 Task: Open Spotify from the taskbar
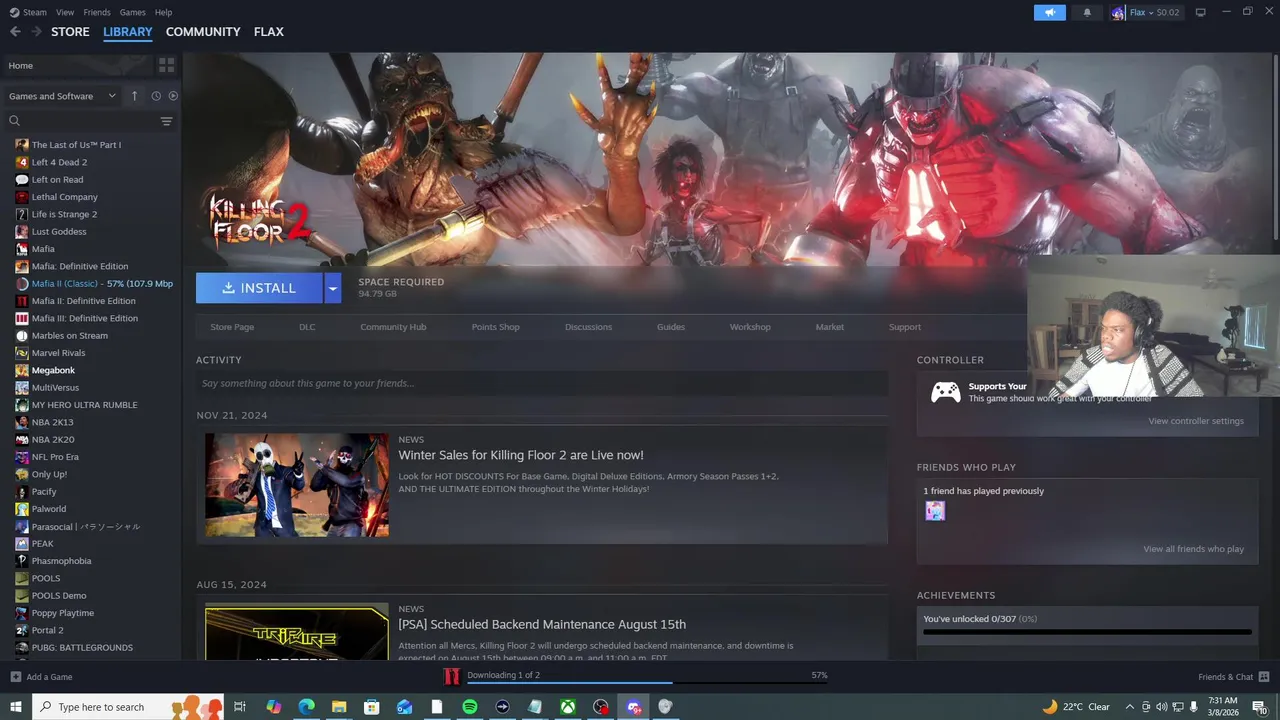pyautogui.click(x=470, y=707)
